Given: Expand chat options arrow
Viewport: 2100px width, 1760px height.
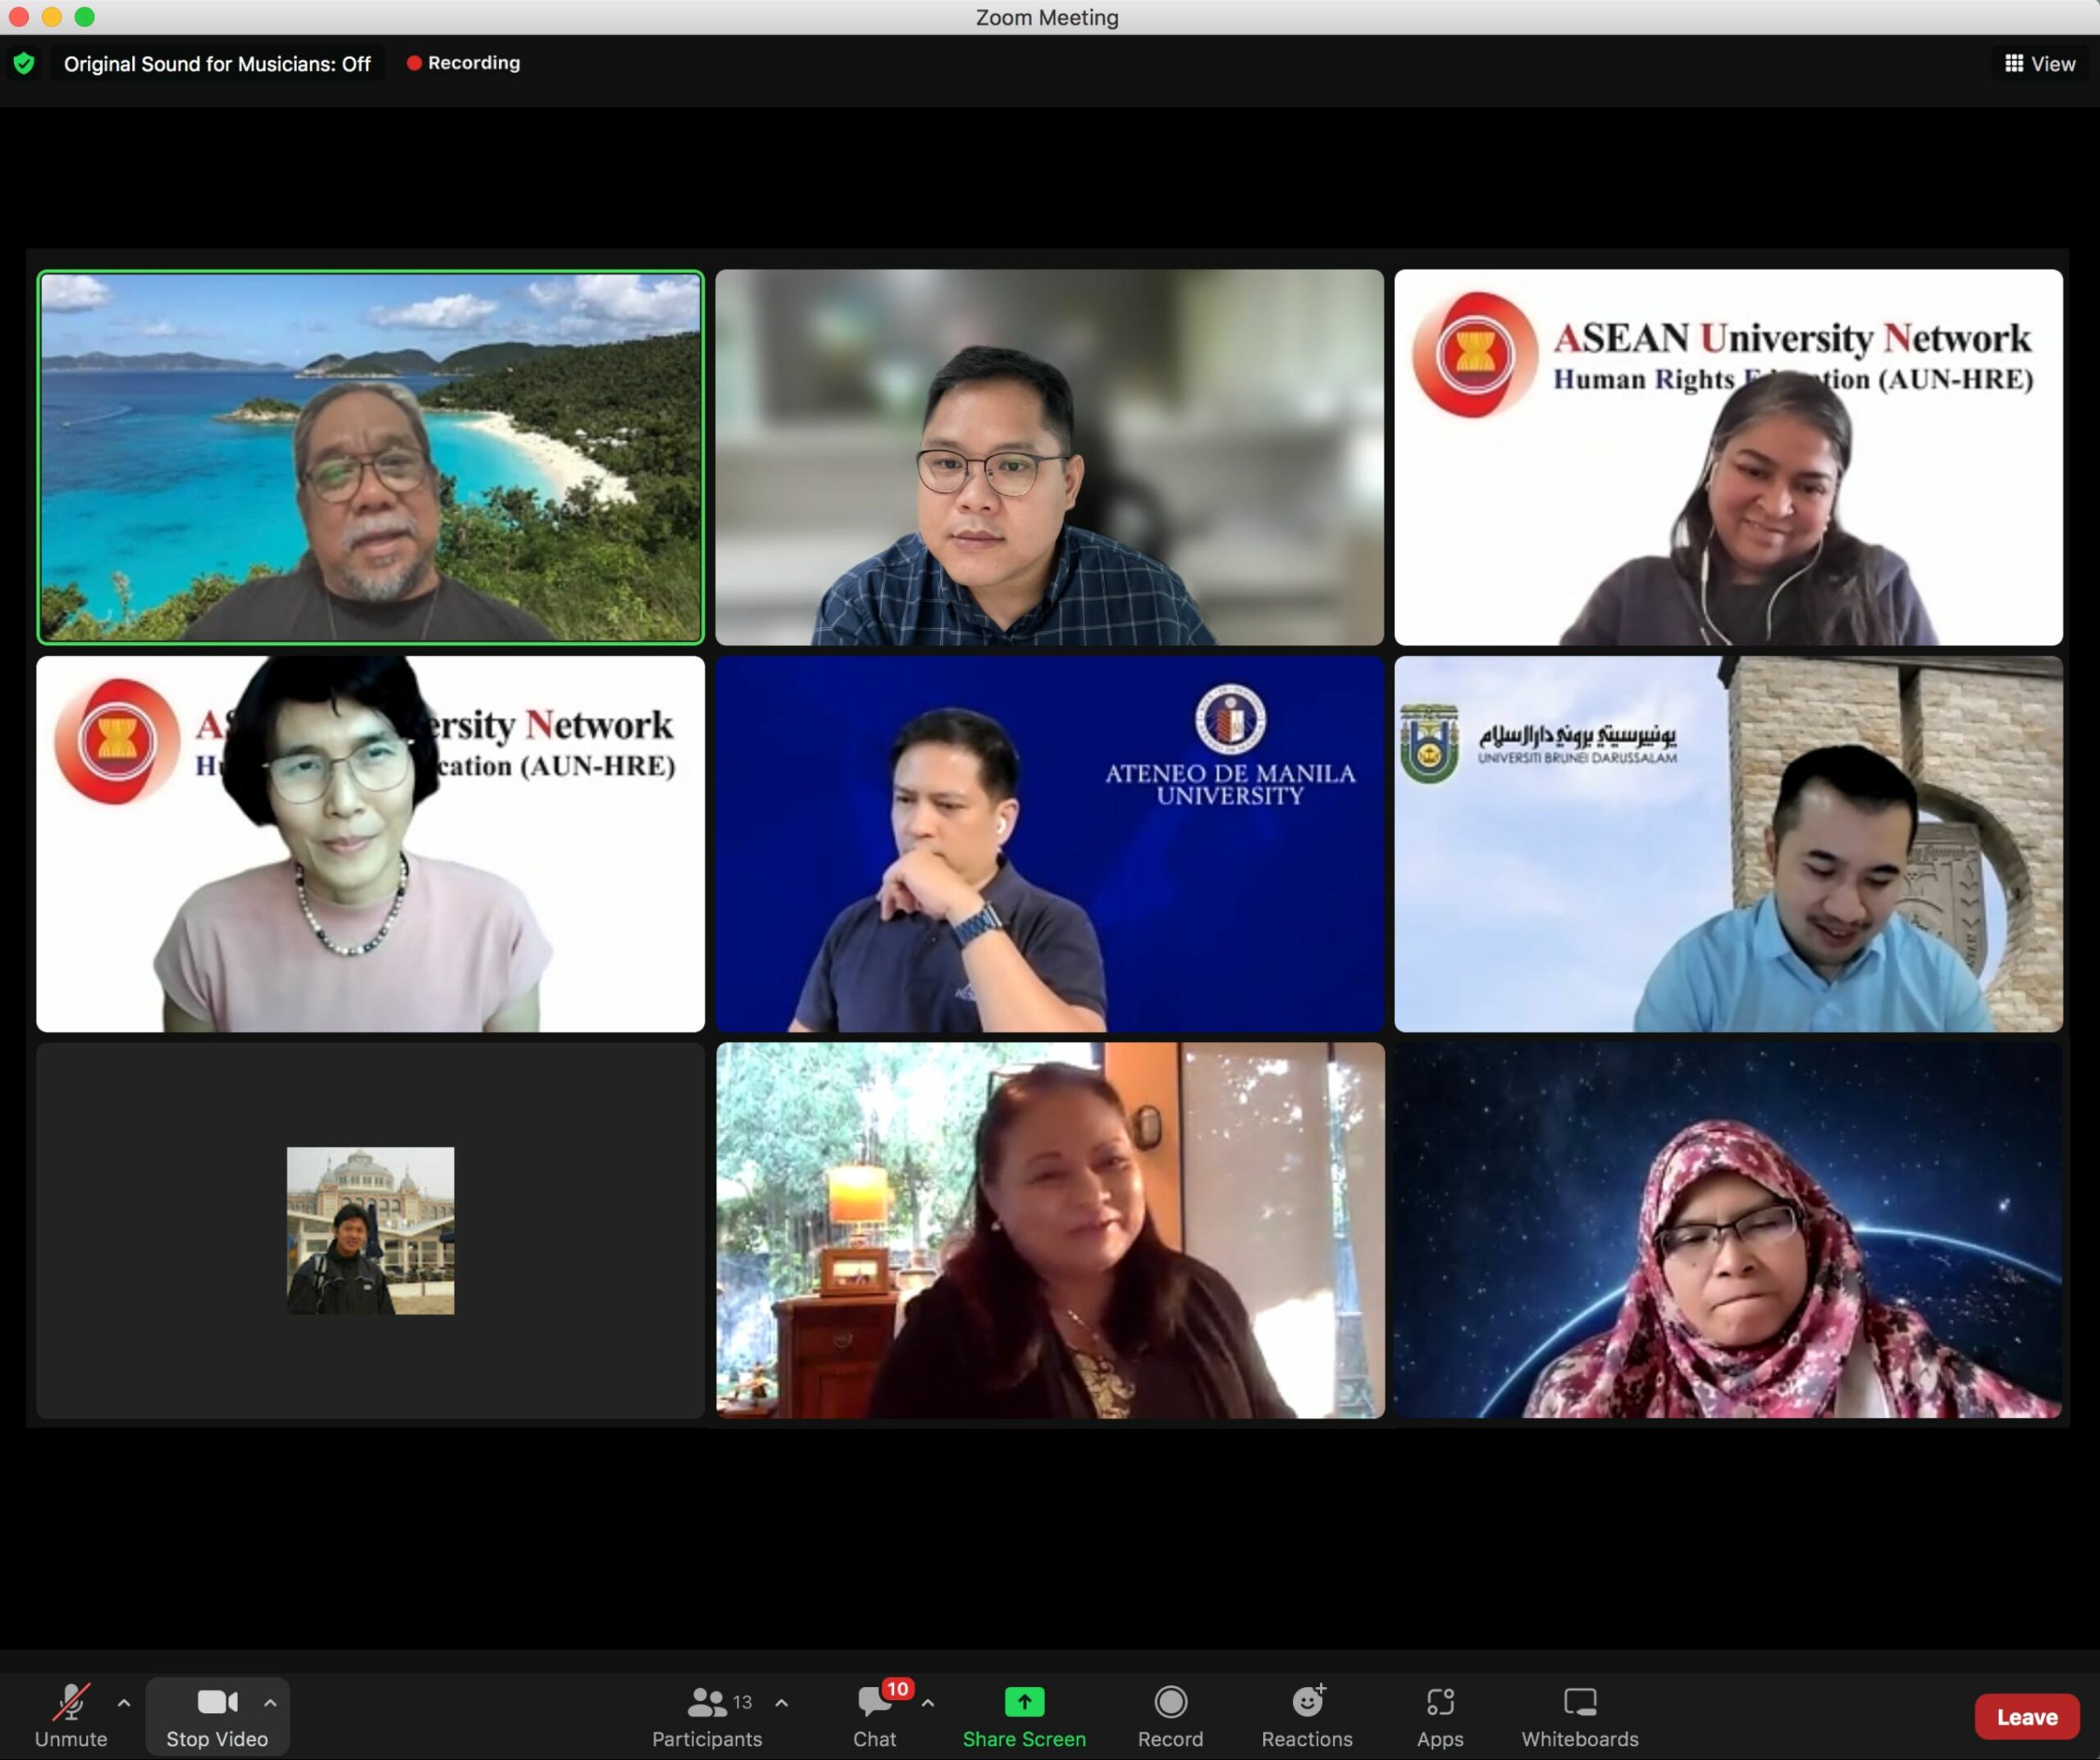Looking at the screenshot, I should 928,1702.
